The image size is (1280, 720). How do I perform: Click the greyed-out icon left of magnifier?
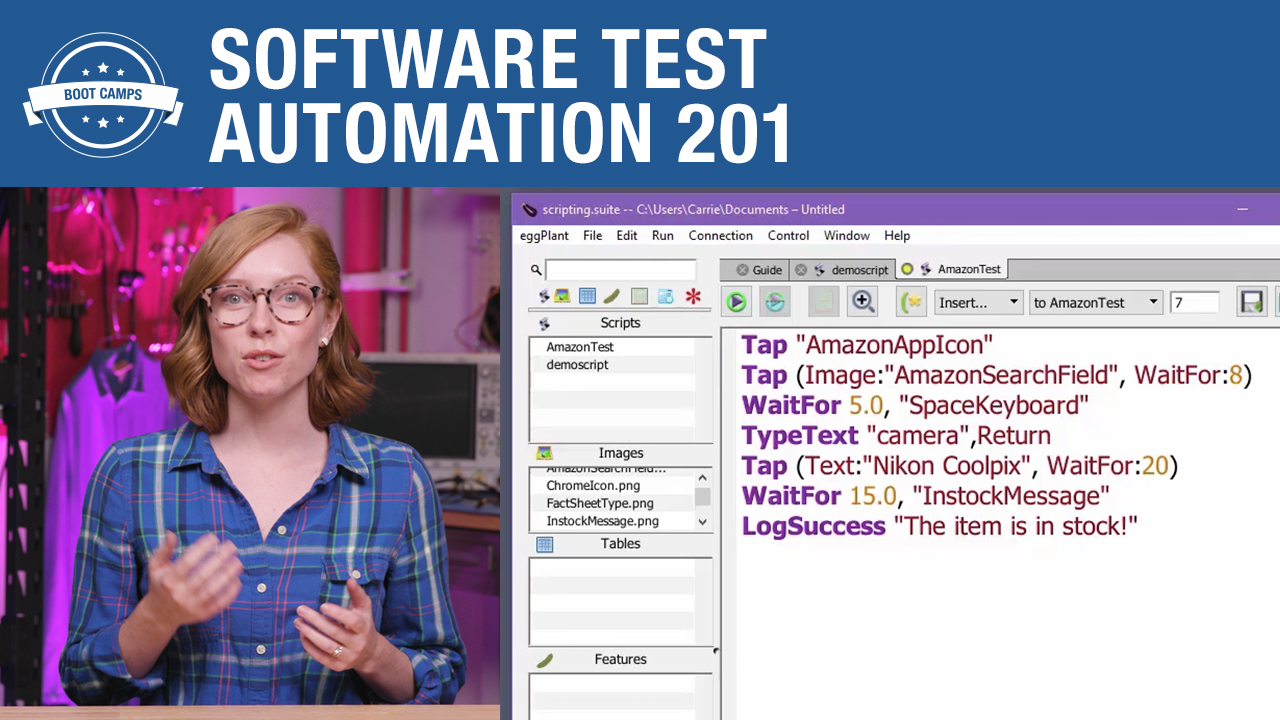[823, 302]
